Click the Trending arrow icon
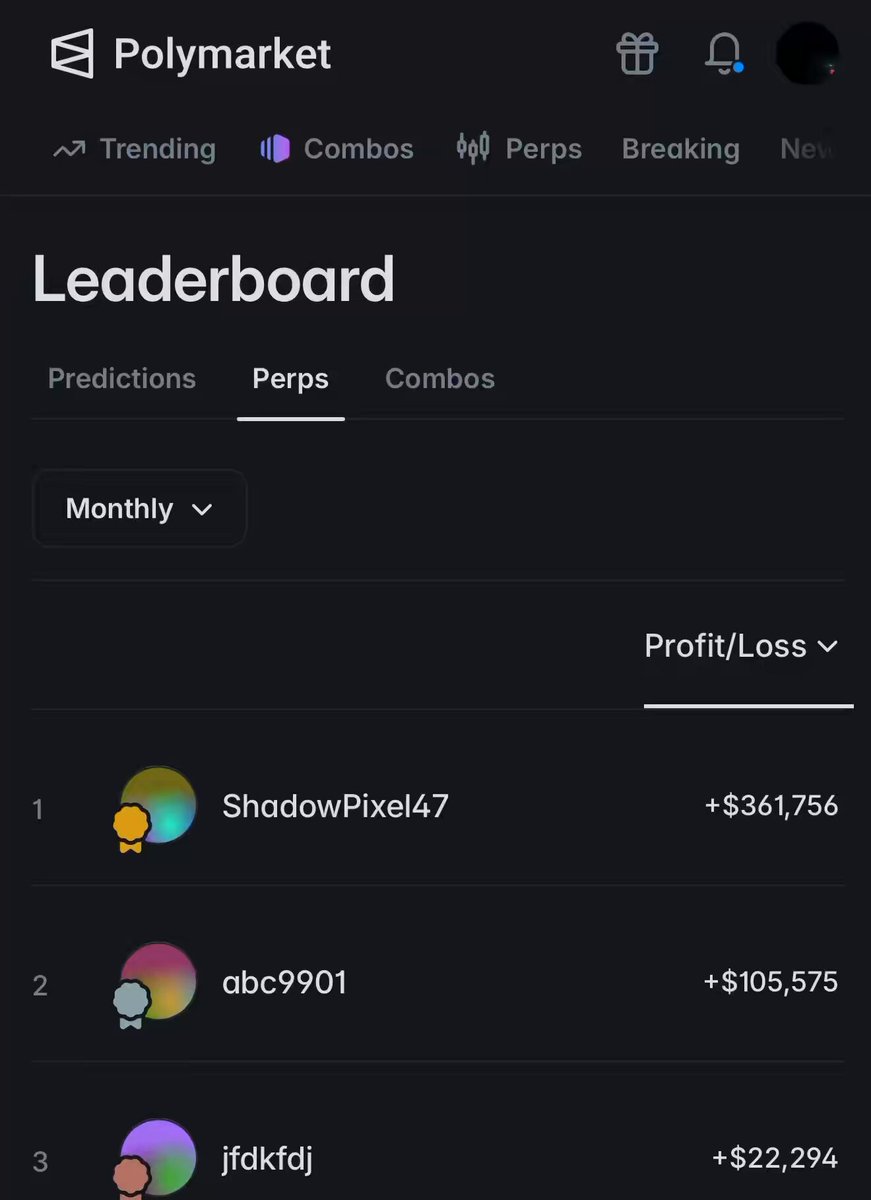The image size is (871, 1200). (68, 149)
